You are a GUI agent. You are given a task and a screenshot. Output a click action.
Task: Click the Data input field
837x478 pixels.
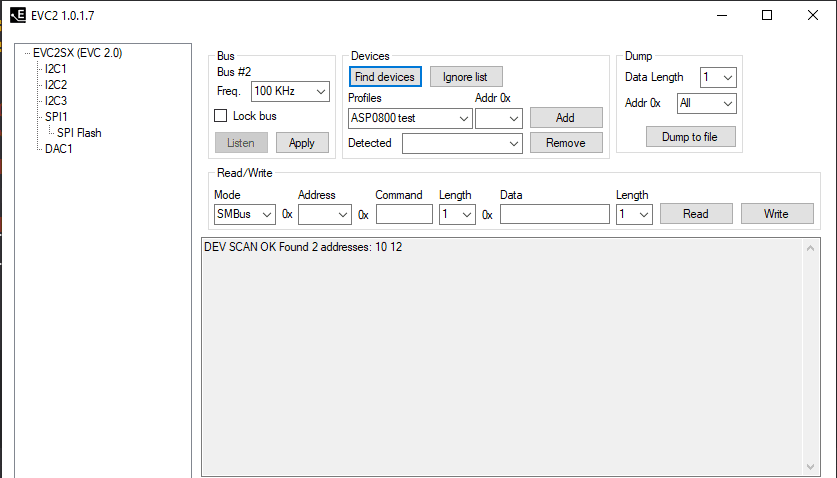pos(555,215)
